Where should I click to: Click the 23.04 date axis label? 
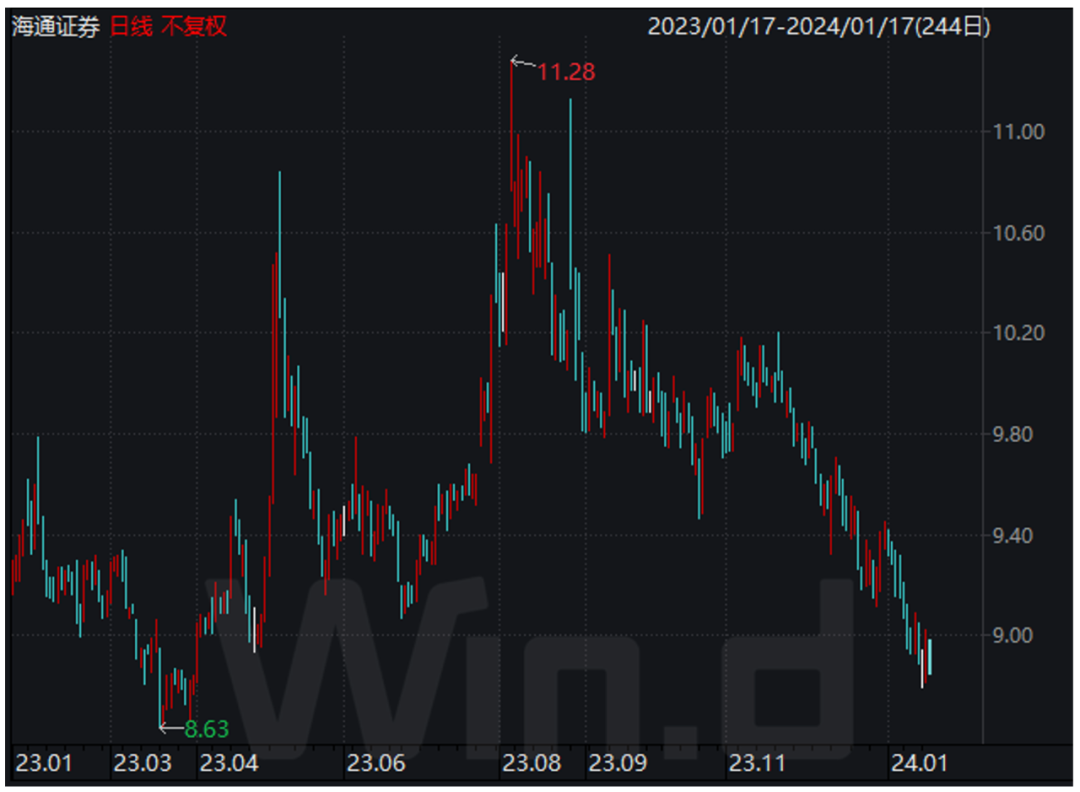229,763
